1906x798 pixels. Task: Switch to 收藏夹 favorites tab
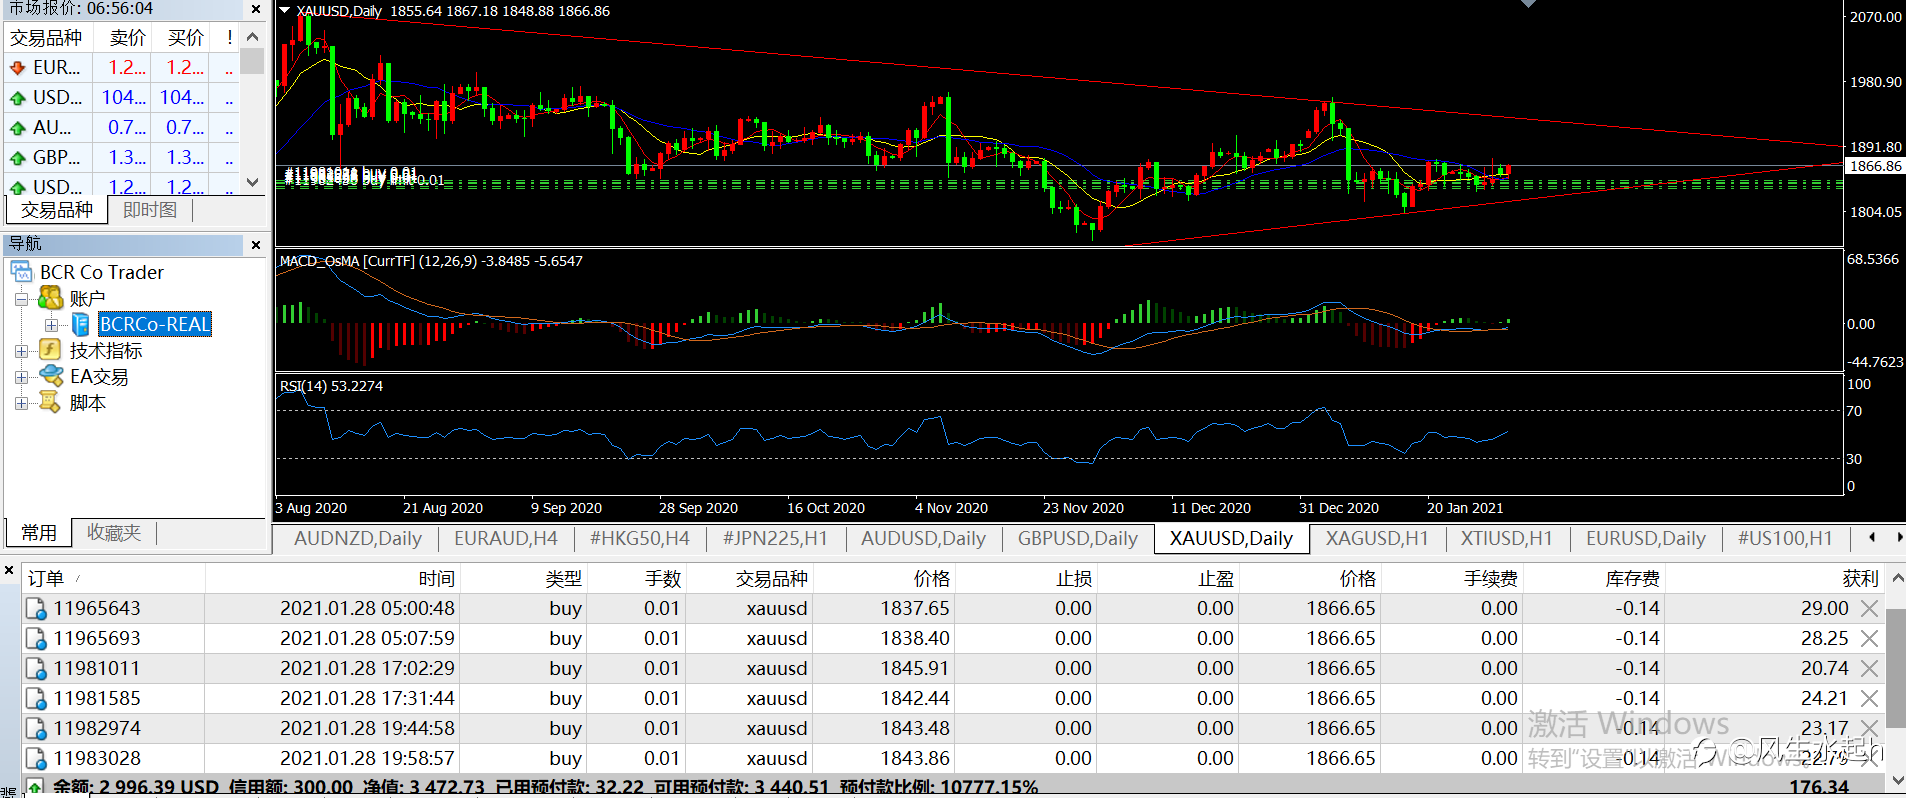(114, 533)
